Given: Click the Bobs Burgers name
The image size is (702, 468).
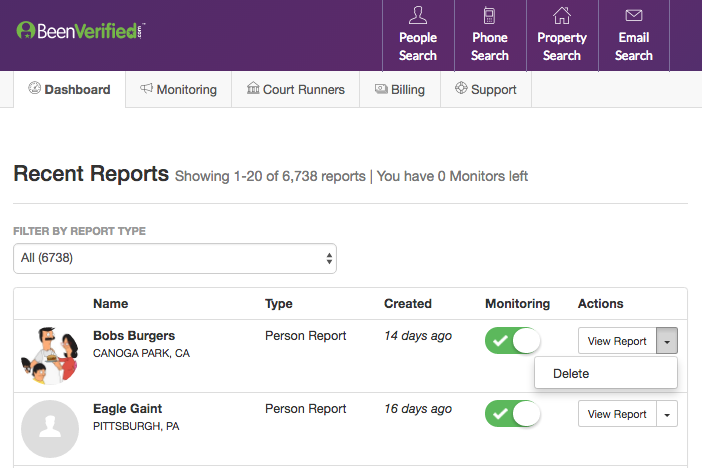Looking at the screenshot, I should [x=134, y=335].
